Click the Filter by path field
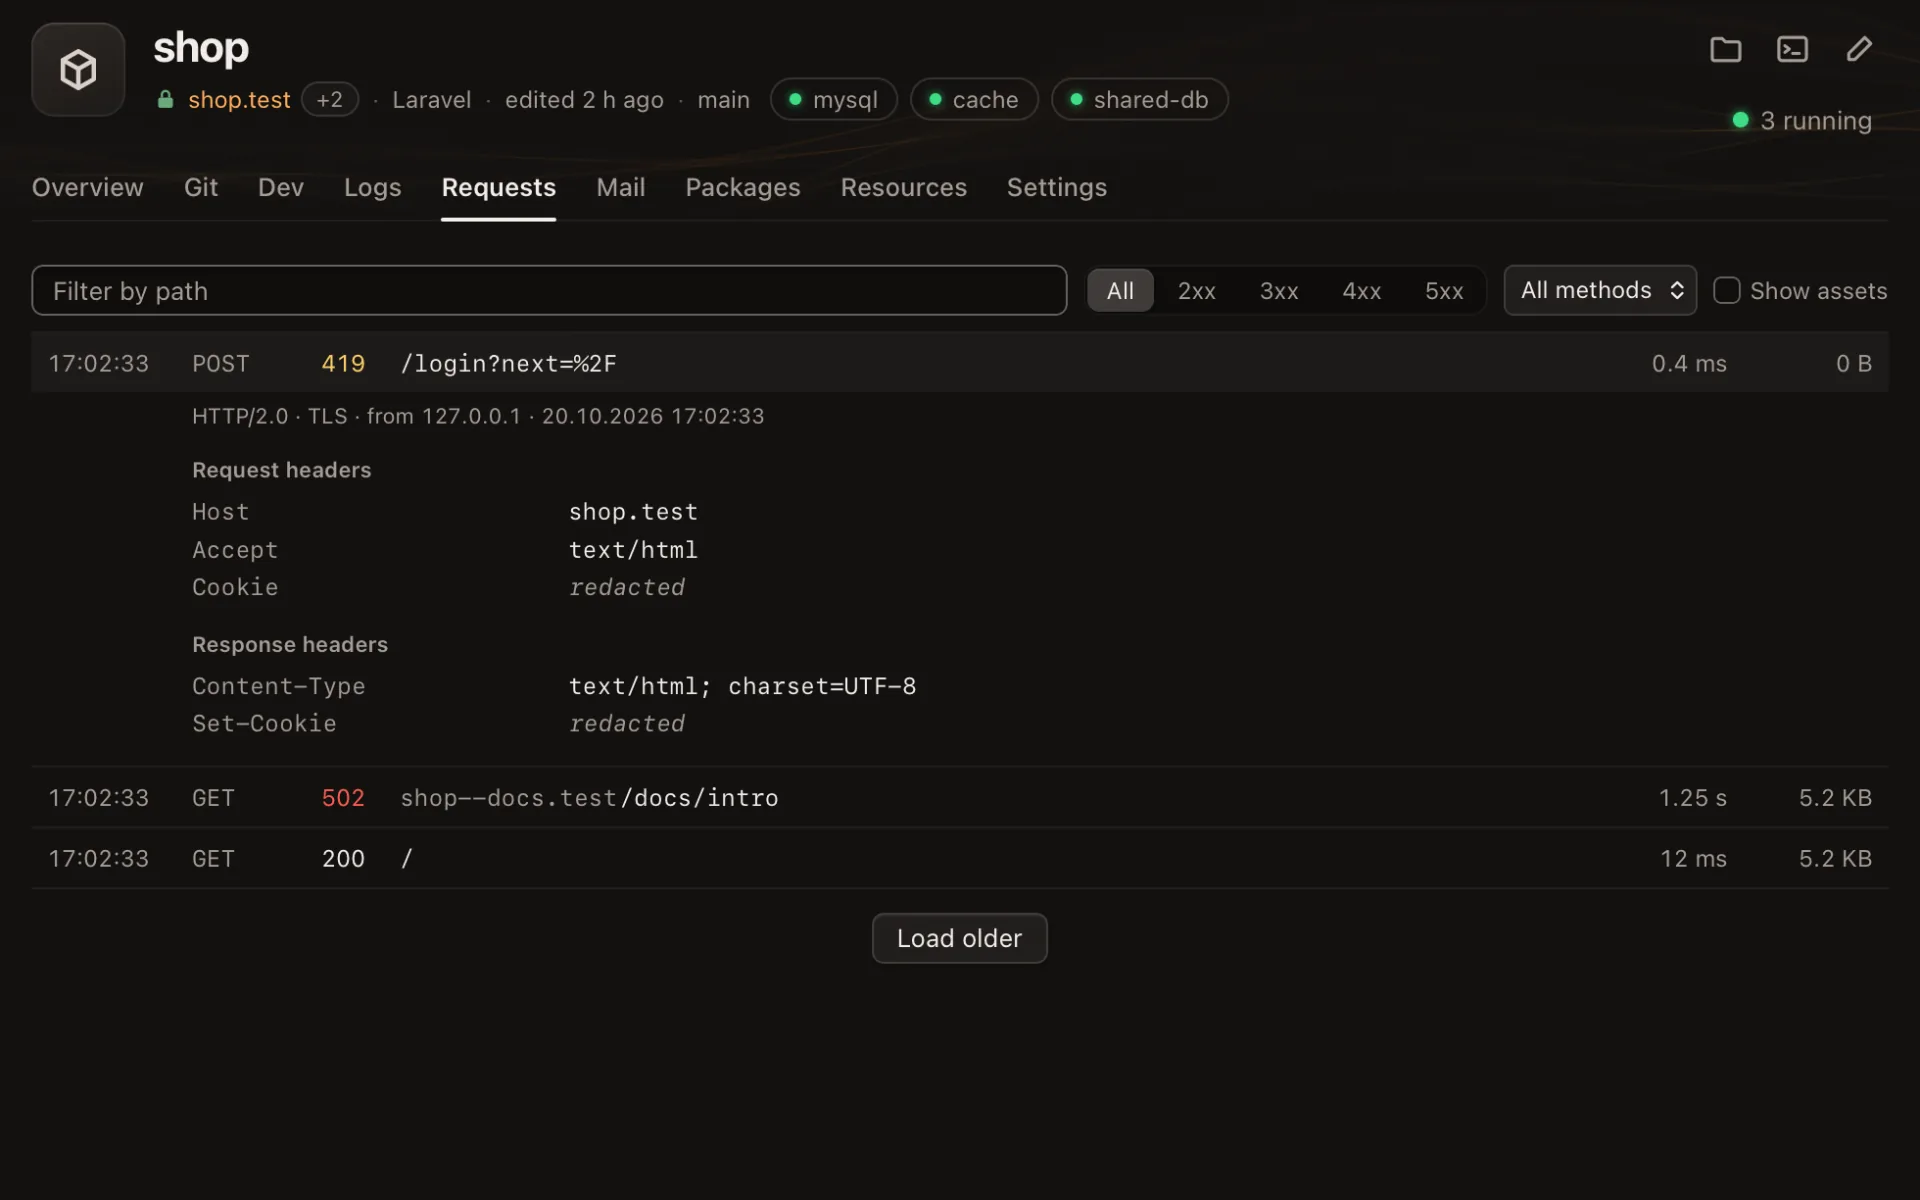Screen dimensions: 1920x1200 click(549, 291)
